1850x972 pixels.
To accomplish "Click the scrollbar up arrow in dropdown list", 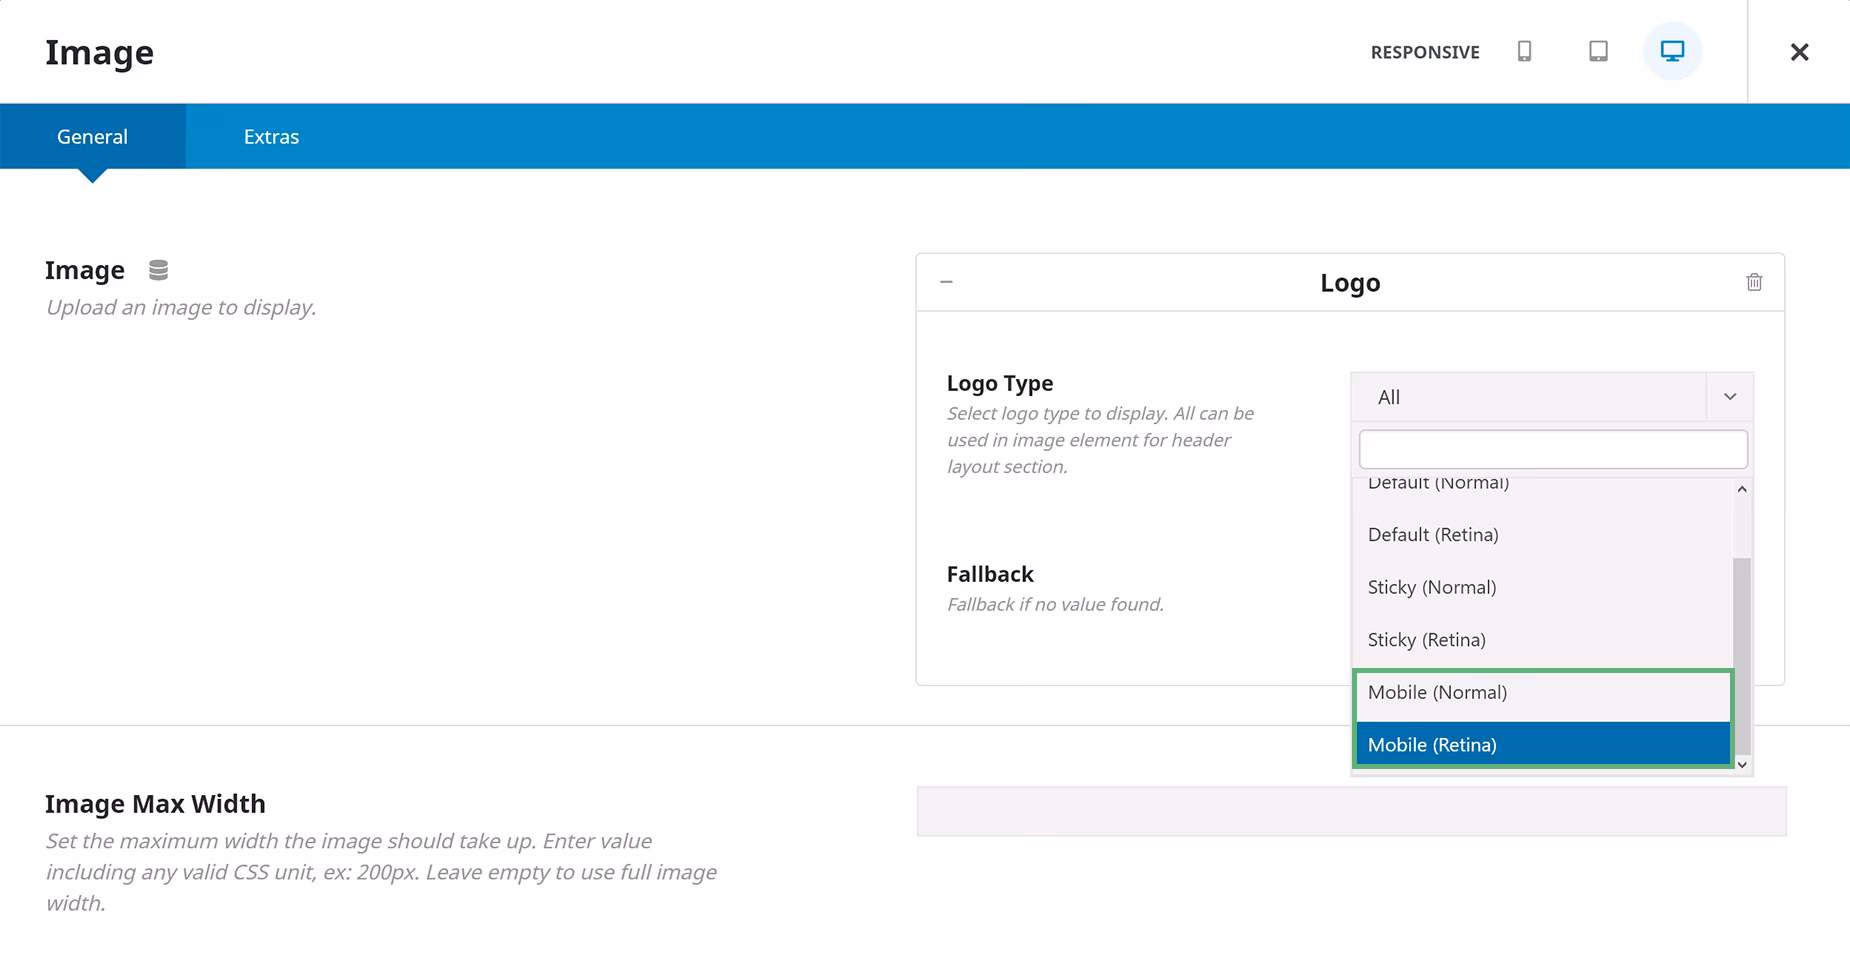I will (x=1742, y=489).
